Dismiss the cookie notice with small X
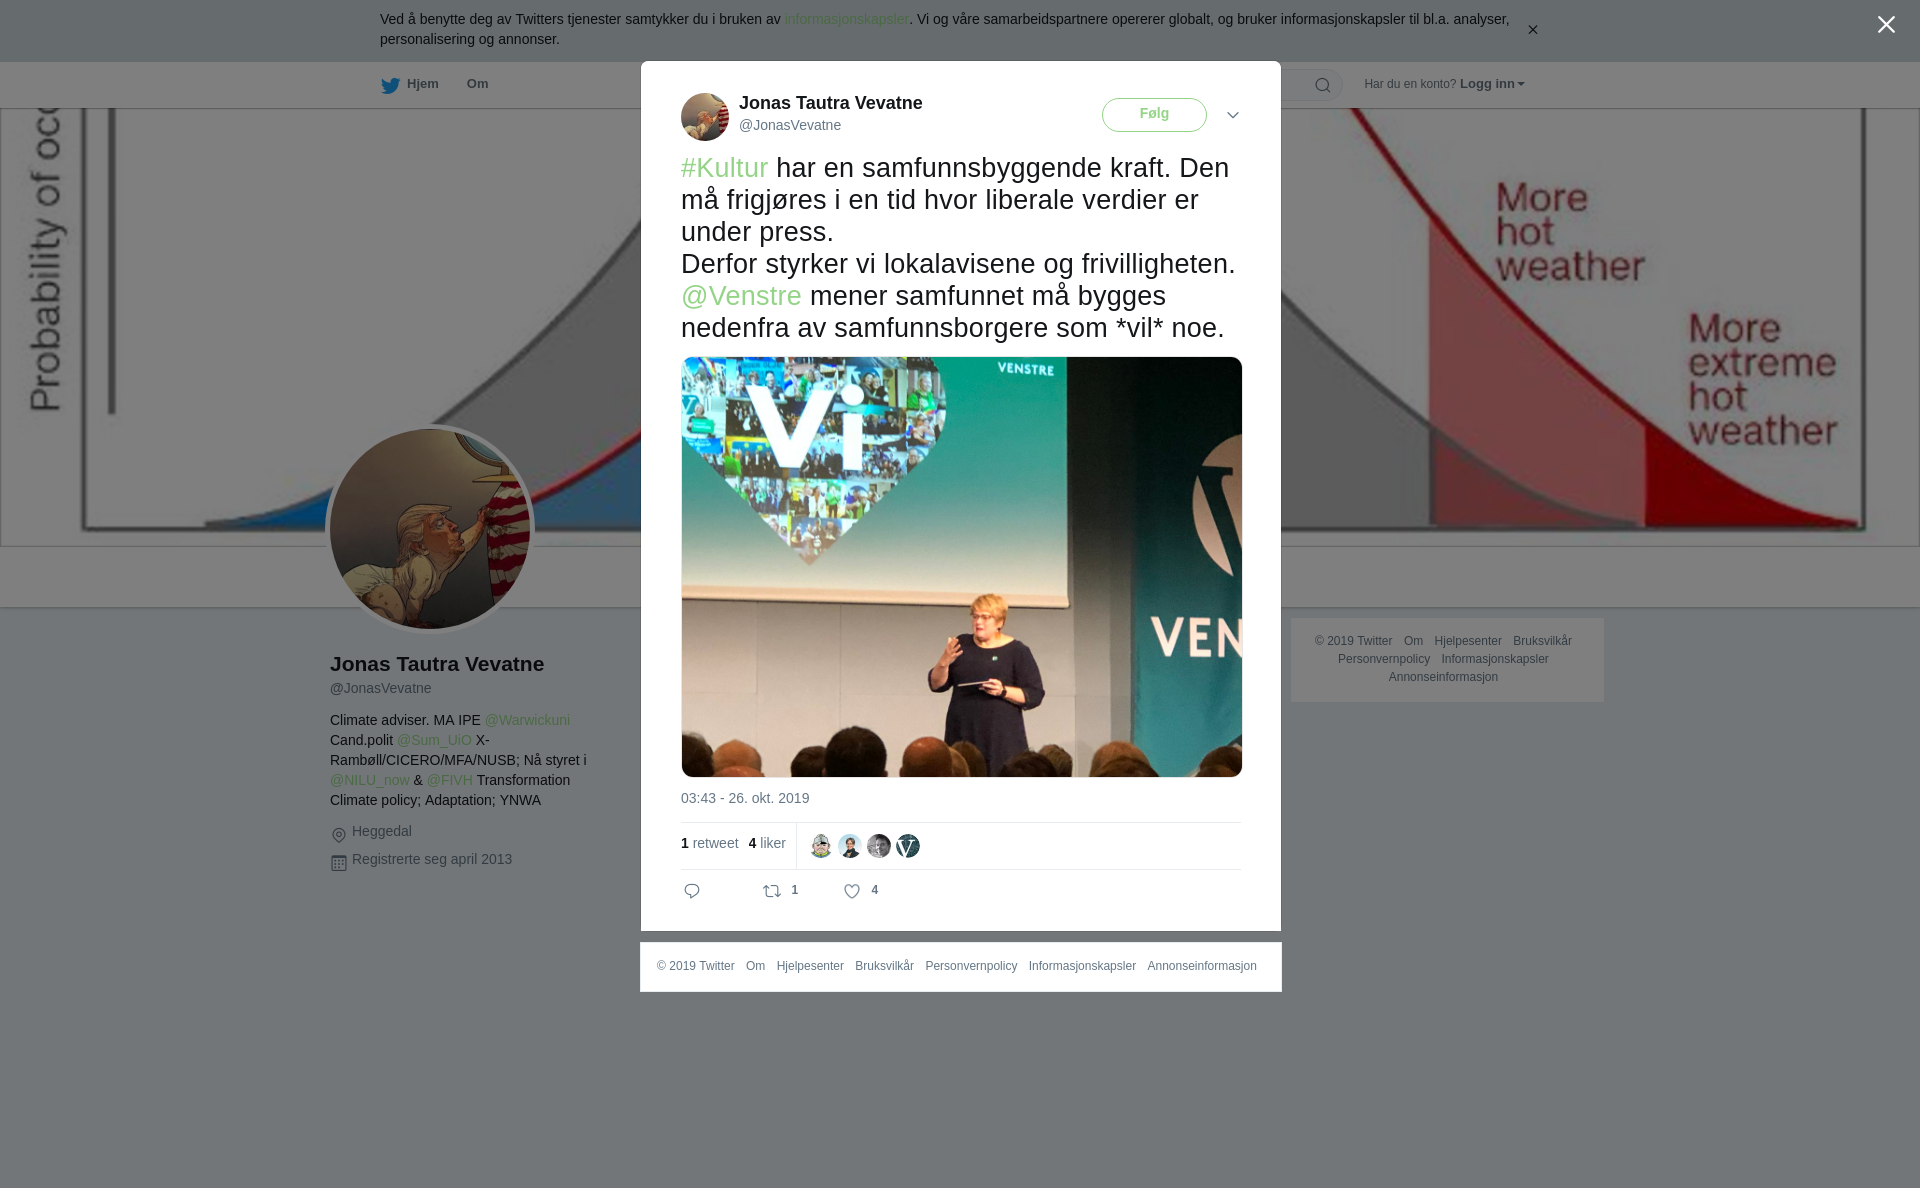 coord(1532,30)
